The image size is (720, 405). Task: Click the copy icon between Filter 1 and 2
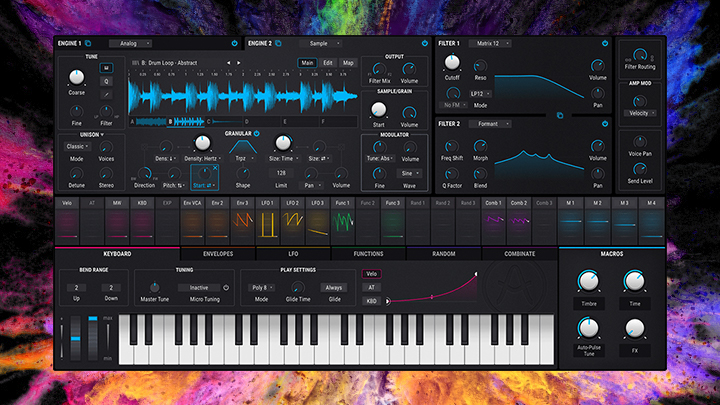(x=559, y=115)
